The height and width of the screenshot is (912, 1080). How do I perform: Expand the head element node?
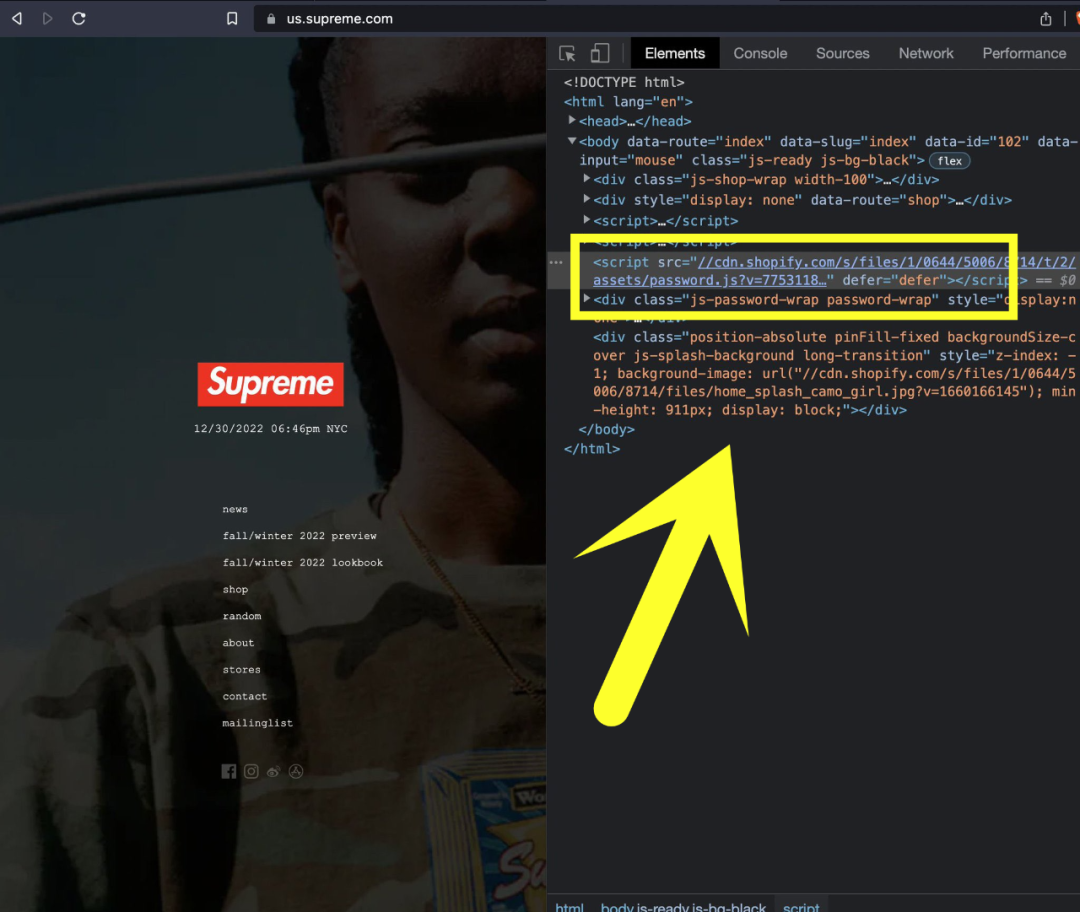[x=572, y=121]
